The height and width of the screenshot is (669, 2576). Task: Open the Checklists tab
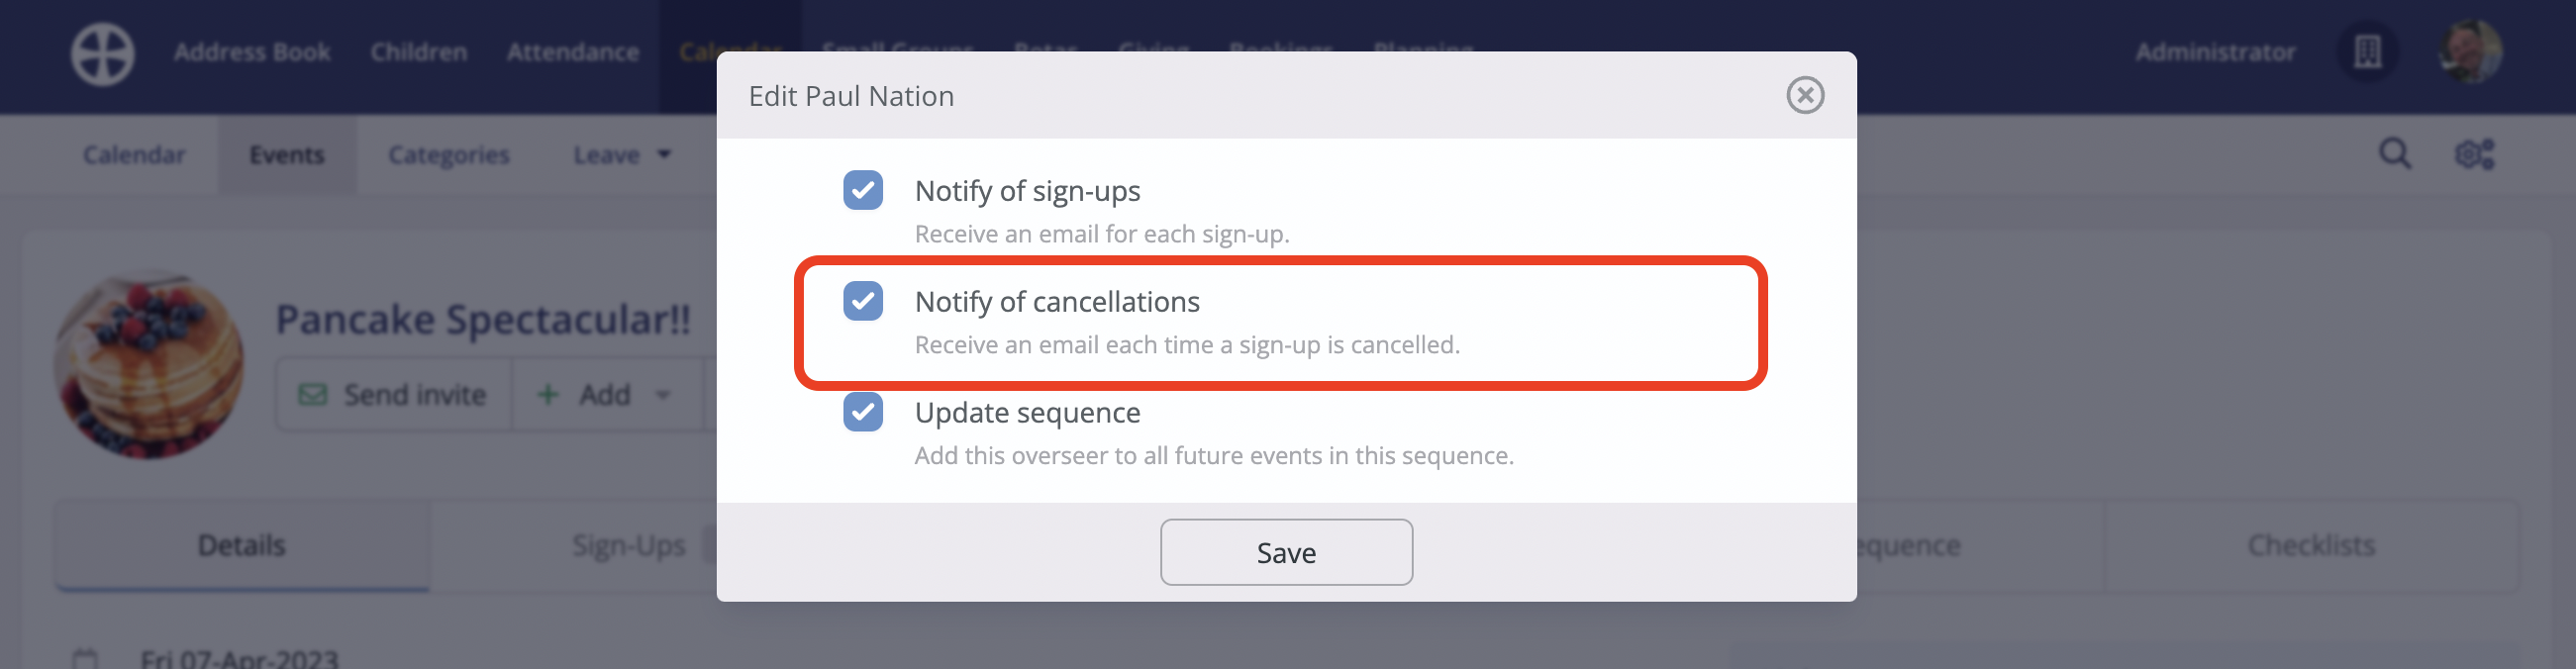[2310, 545]
